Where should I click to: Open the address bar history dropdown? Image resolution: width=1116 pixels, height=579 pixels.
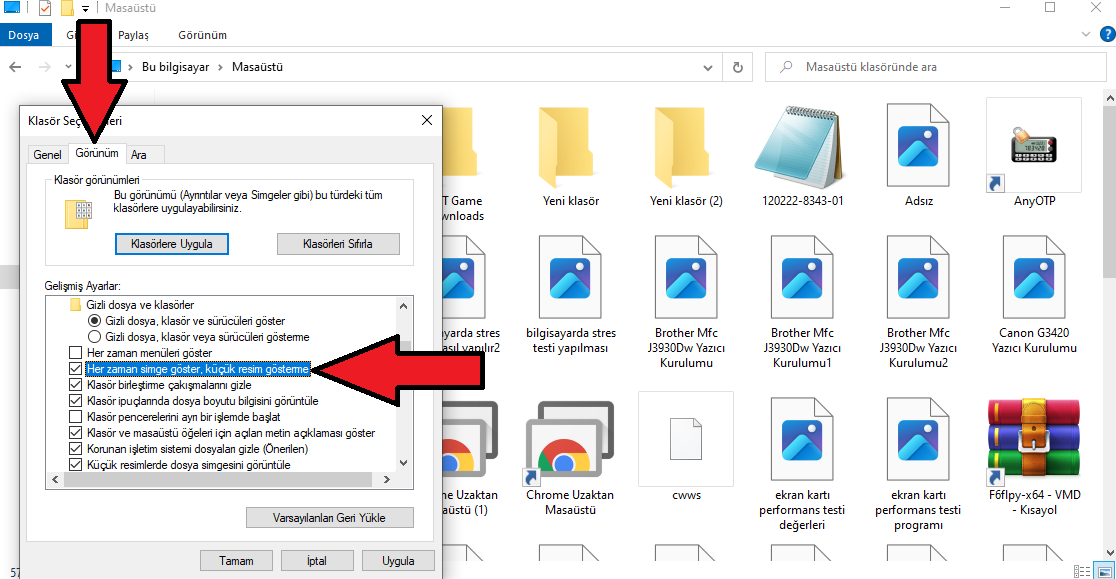[x=706, y=68]
